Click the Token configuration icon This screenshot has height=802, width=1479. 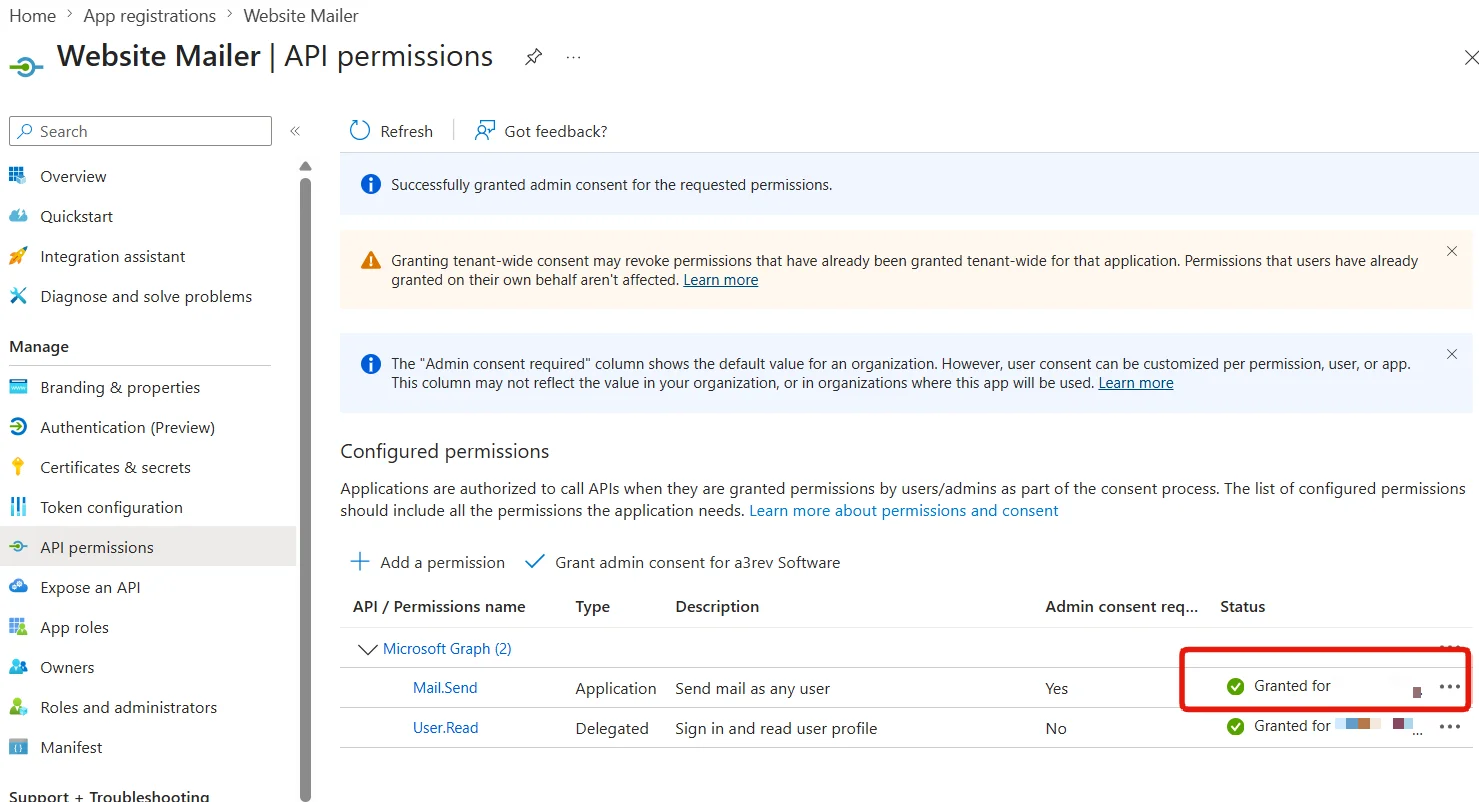(18, 507)
